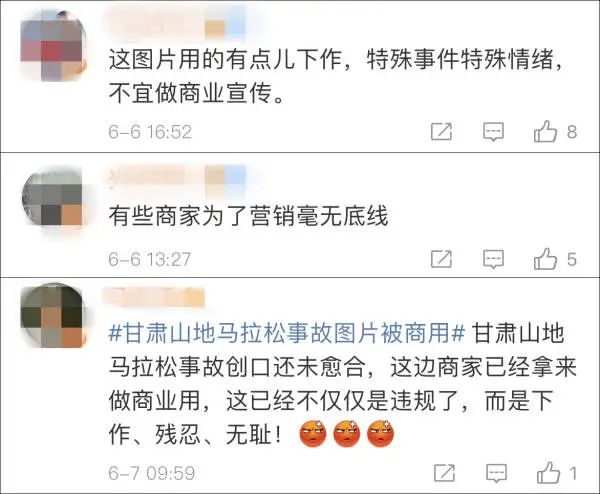Reply to the 6-6 13:27 comment
The width and height of the screenshot is (600, 494).
coord(493,259)
